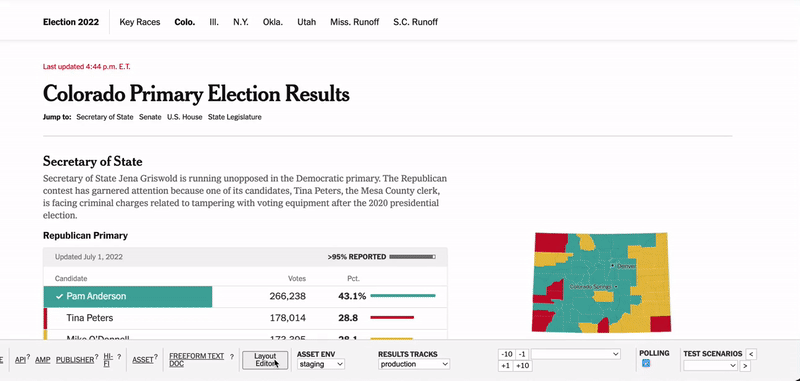Select the Key Races nav tab
The image size is (800, 381).
pyautogui.click(x=140, y=22)
